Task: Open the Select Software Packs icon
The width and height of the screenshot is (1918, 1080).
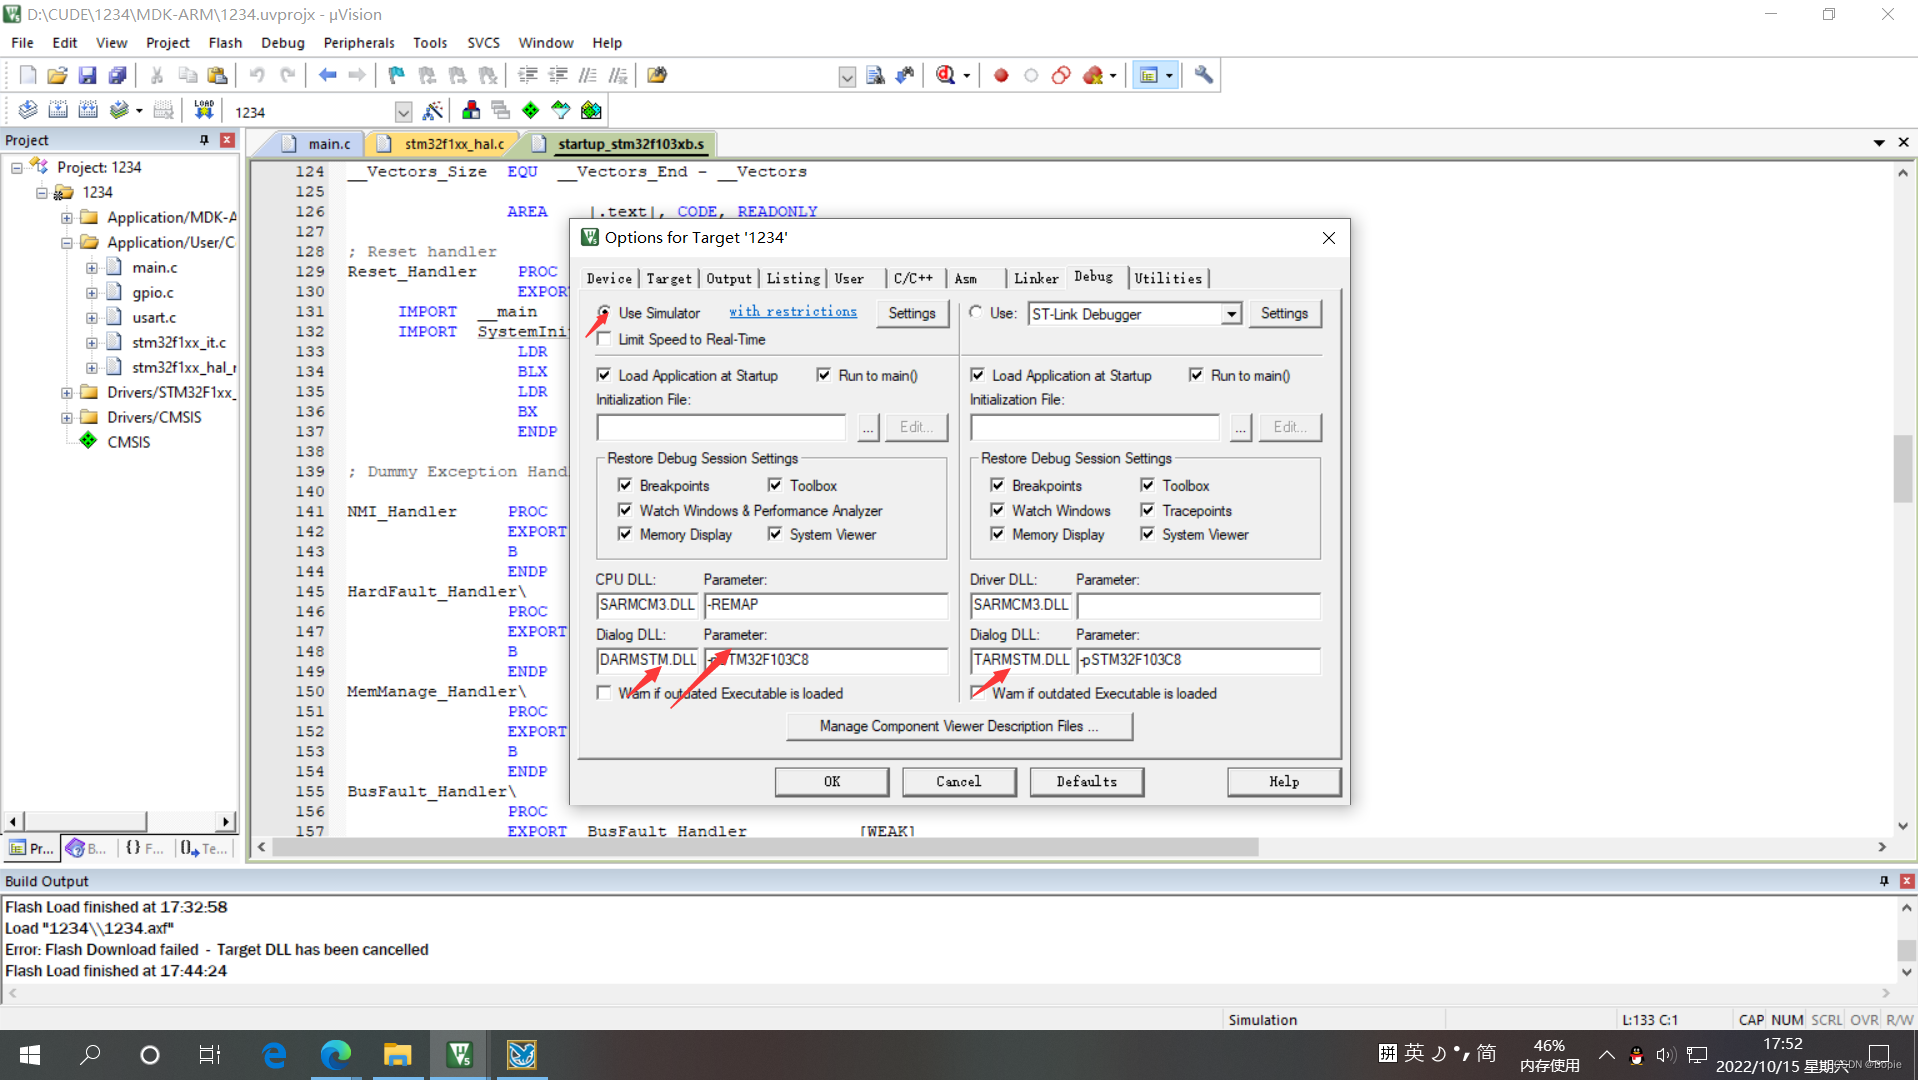Action: (x=561, y=110)
